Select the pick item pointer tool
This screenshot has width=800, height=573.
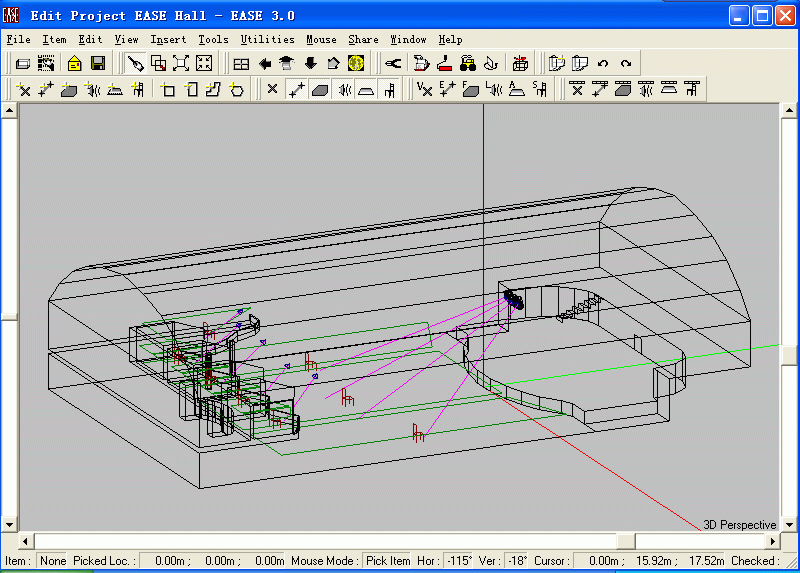tap(135, 63)
